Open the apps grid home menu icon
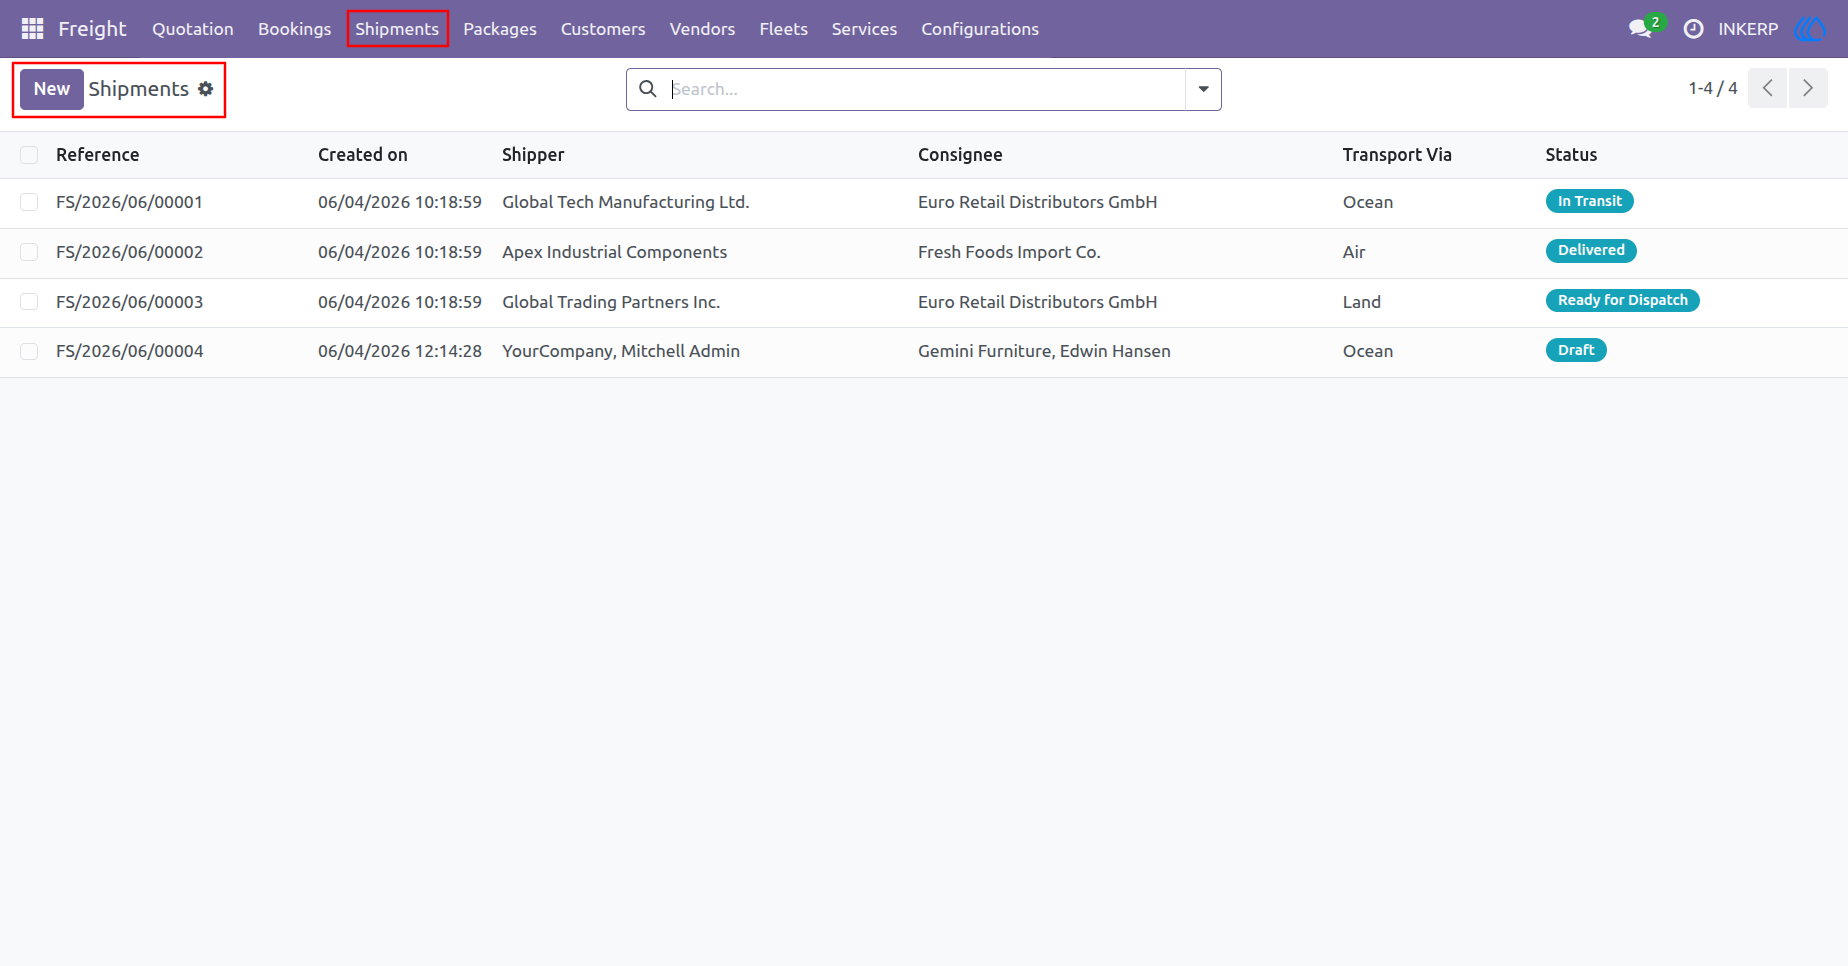 (32, 29)
